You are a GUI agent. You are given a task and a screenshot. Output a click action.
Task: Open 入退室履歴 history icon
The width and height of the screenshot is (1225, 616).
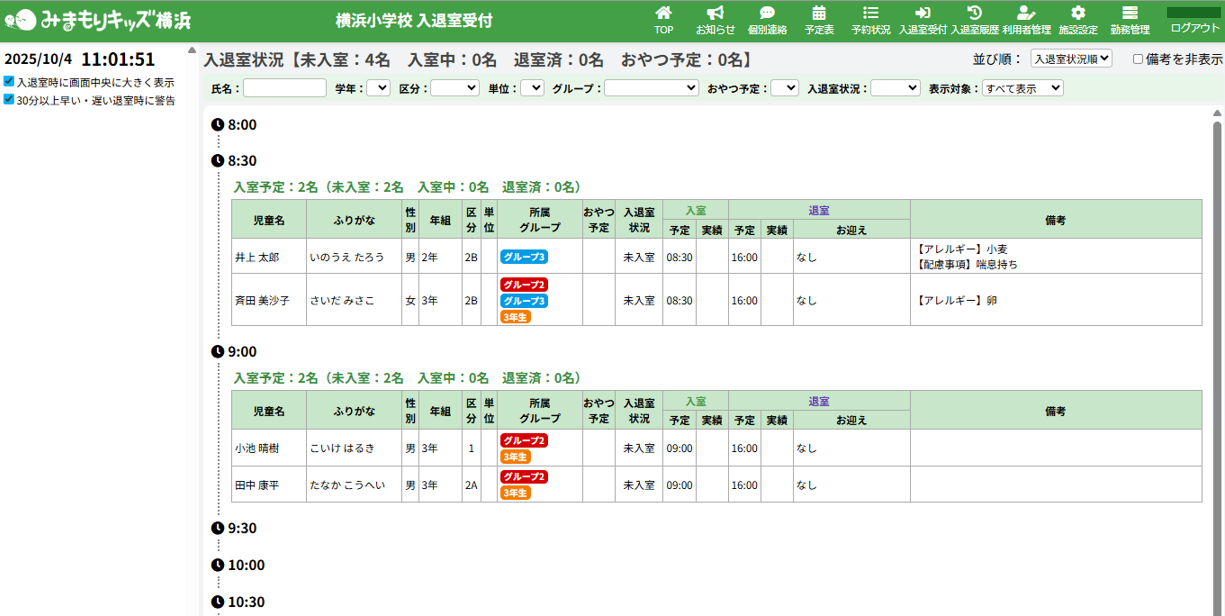pos(974,14)
